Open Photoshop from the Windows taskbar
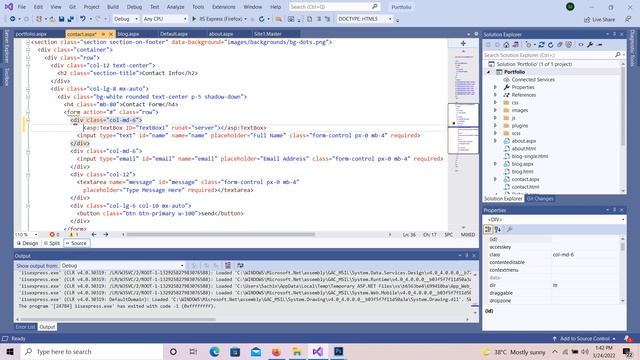The height and width of the screenshot is (360, 640). coord(338,351)
